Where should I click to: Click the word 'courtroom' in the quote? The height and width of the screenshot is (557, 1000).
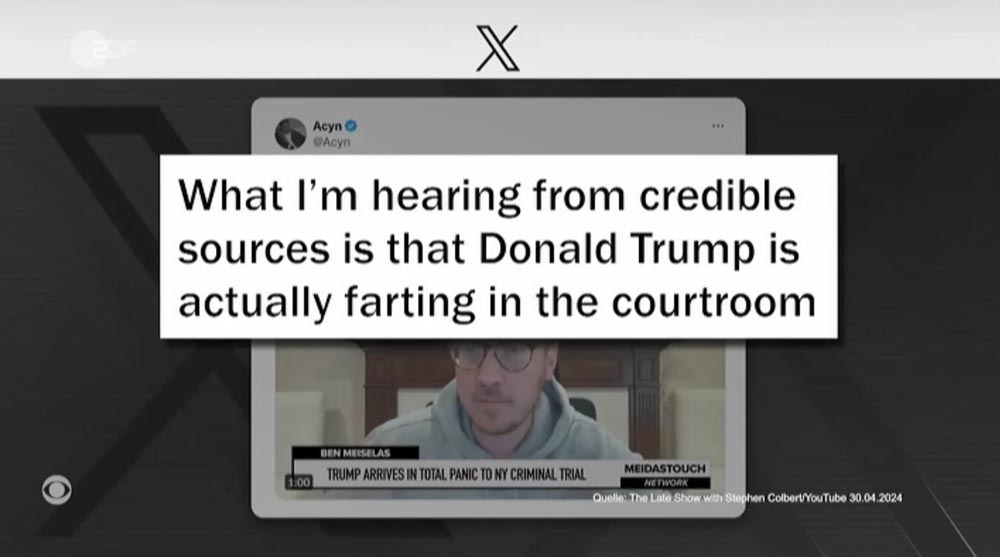[714, 302]
